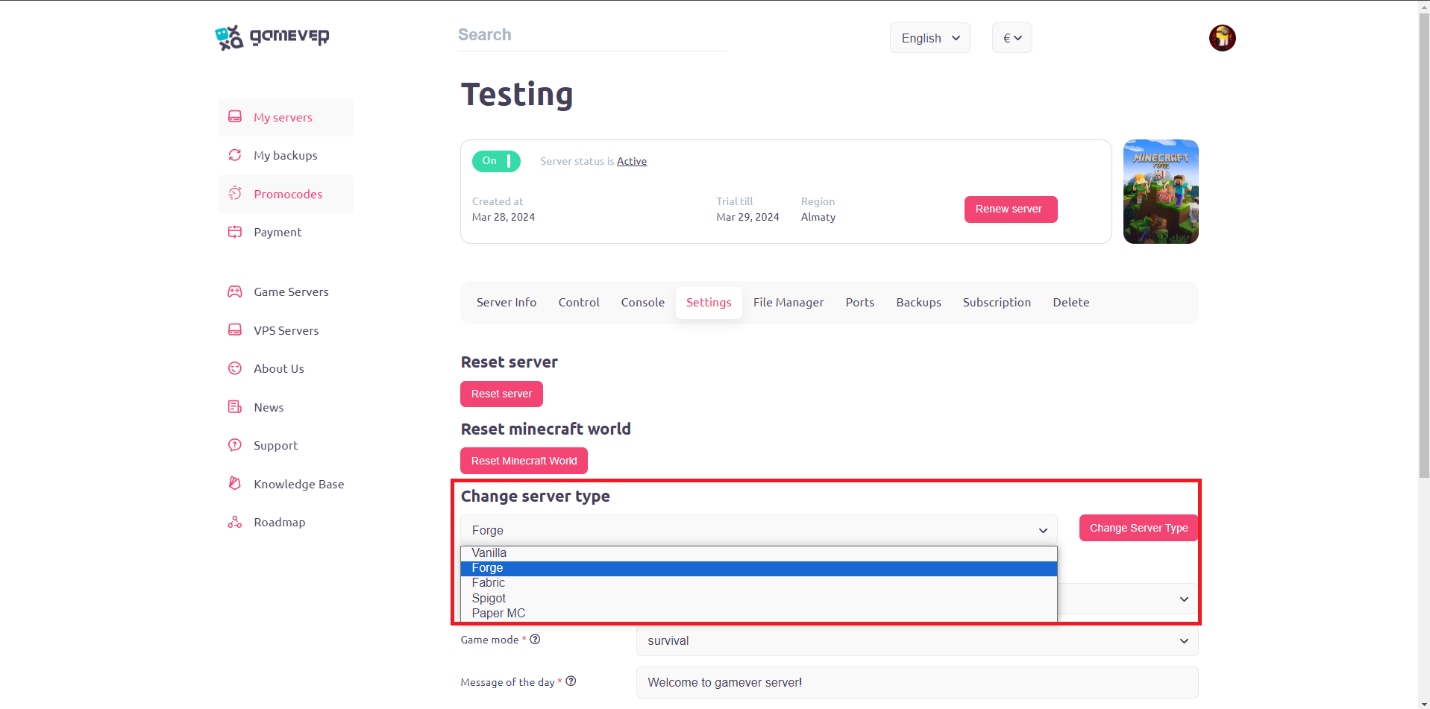The image size is (1430, 709).
Task: Click the My servers sidebar icon
Action: click(235, 117)
